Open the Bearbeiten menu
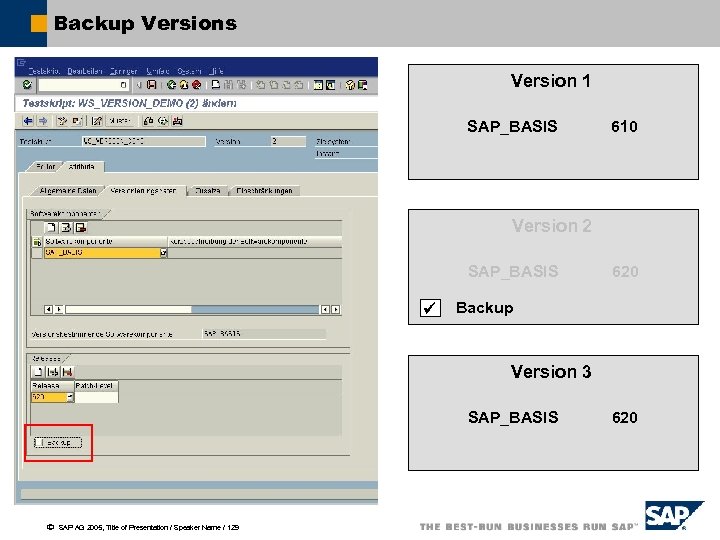This screenshot has width=720, height=540. tap(85, 71)
